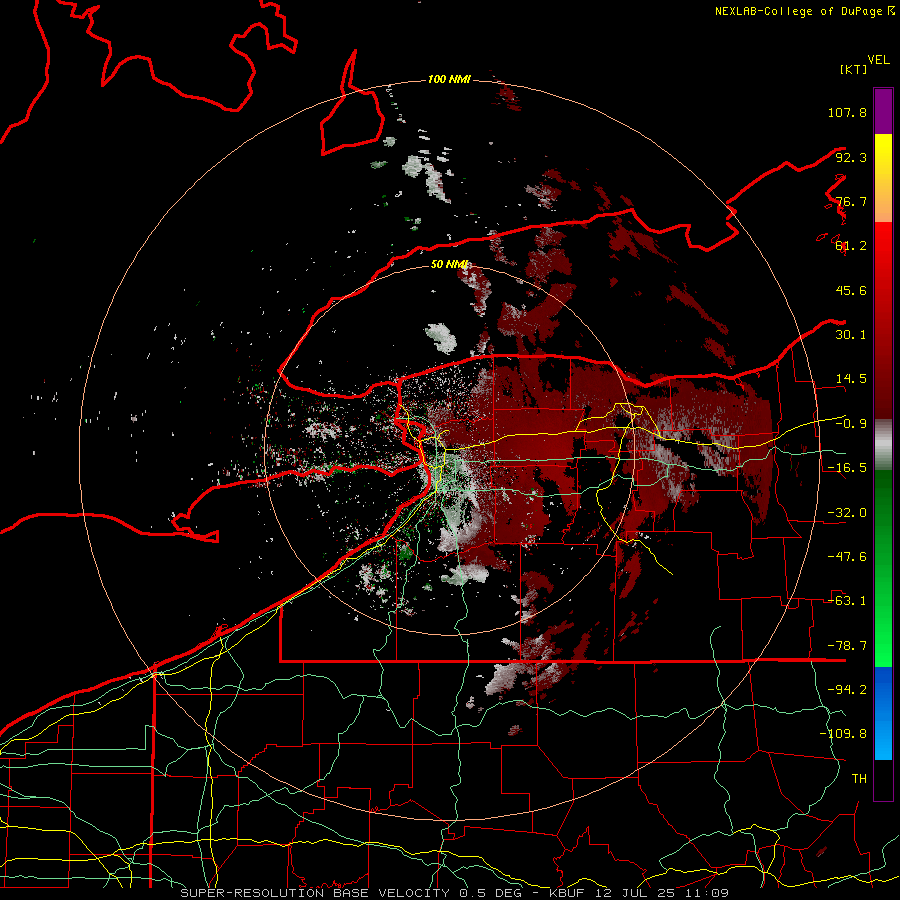Click the 107.8 velocity scale value
Viewport: 900px width, 900px height.
point(847,112)
